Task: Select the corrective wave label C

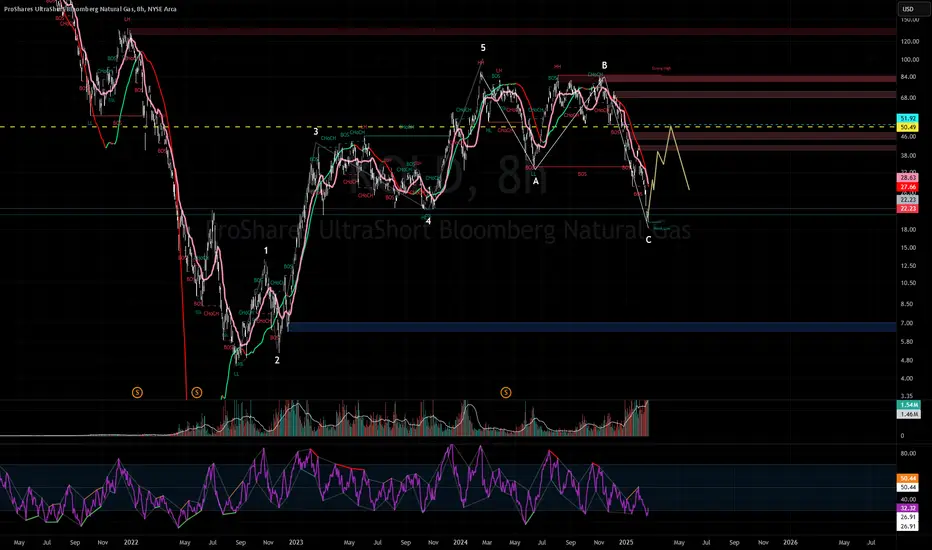Action: click(648, 240)
